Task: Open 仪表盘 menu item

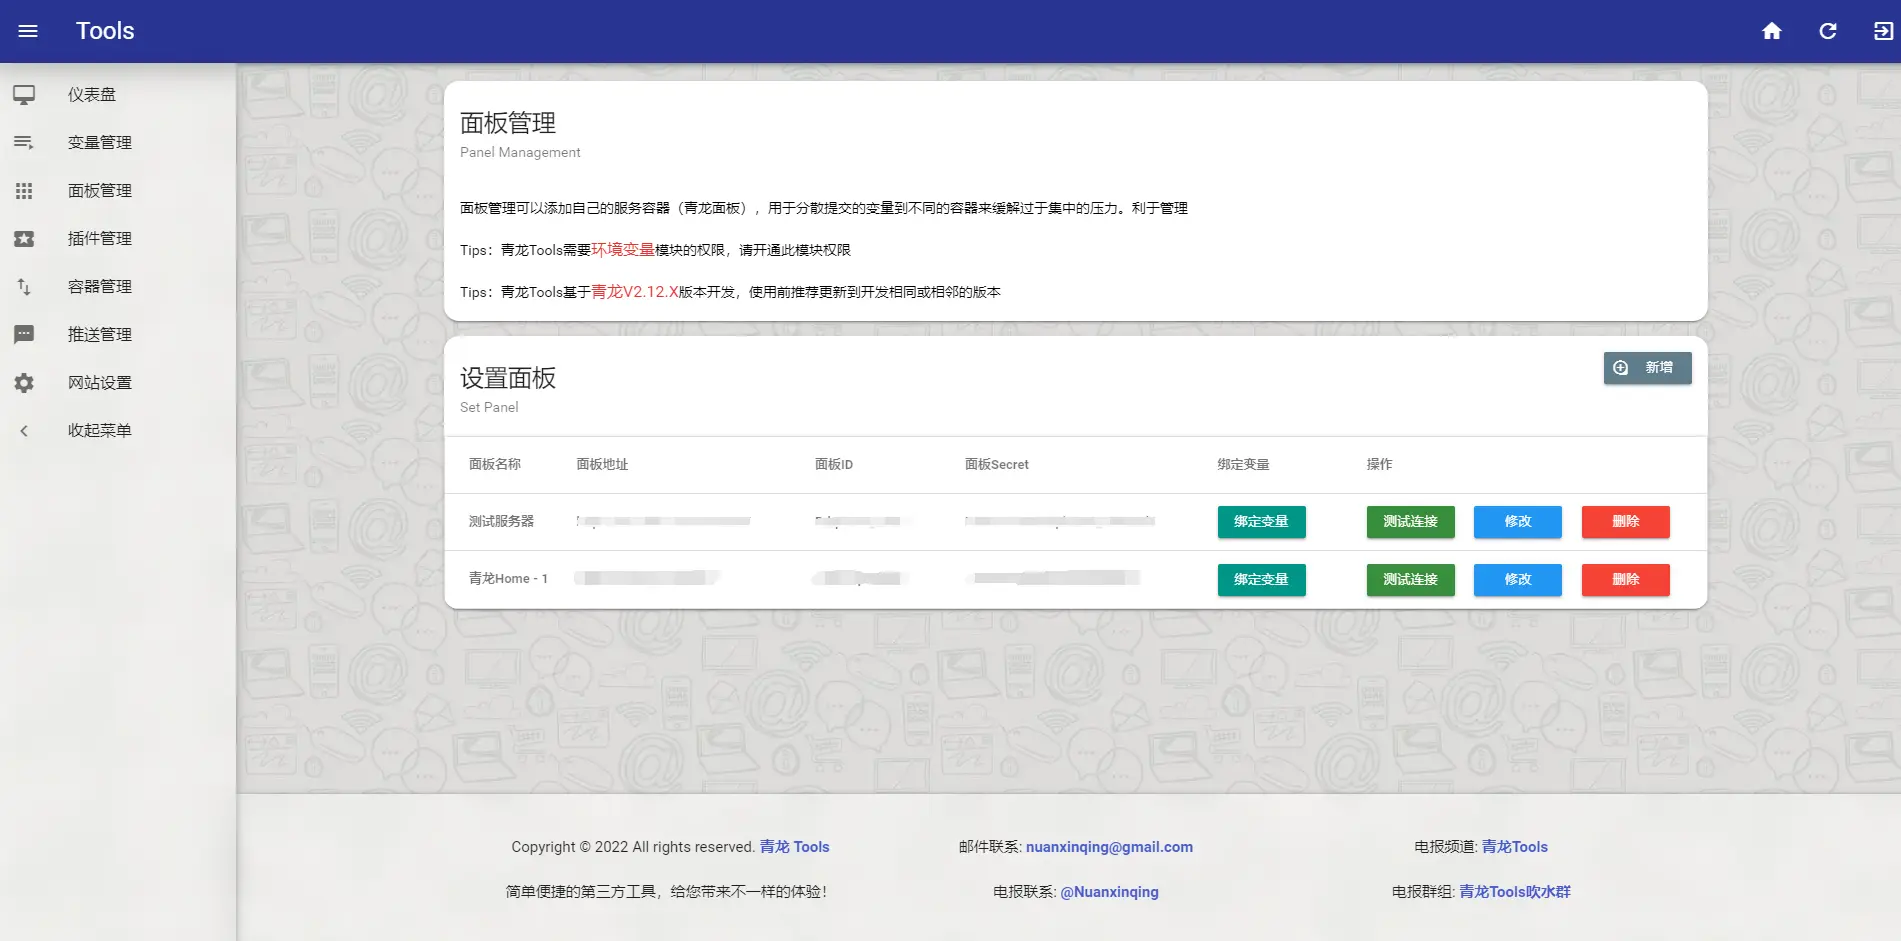Action: (92, 95)
